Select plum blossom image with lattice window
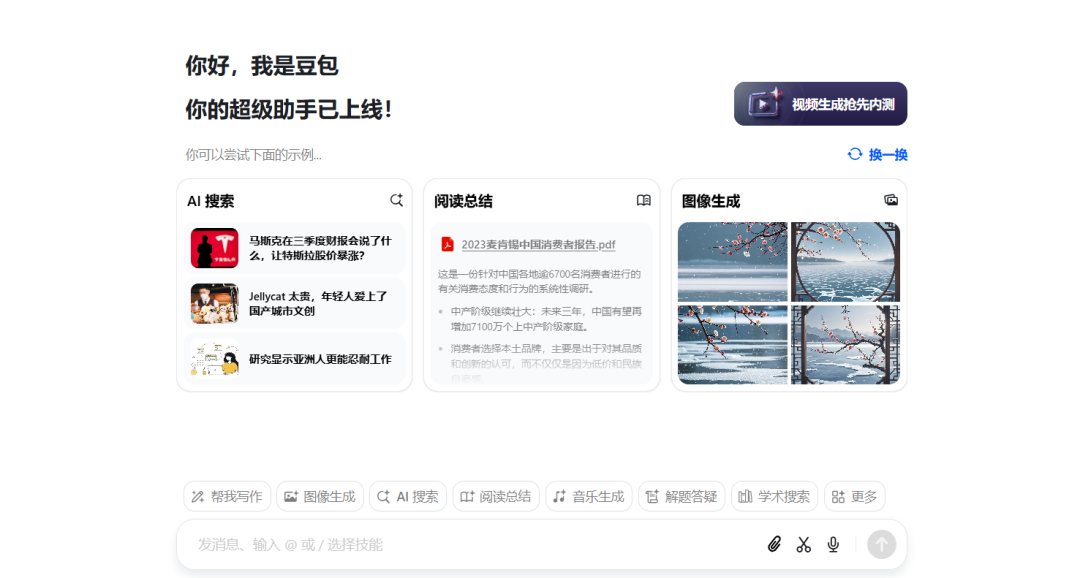This screenshot has height=578, width=1080. [x=845, y=344]
